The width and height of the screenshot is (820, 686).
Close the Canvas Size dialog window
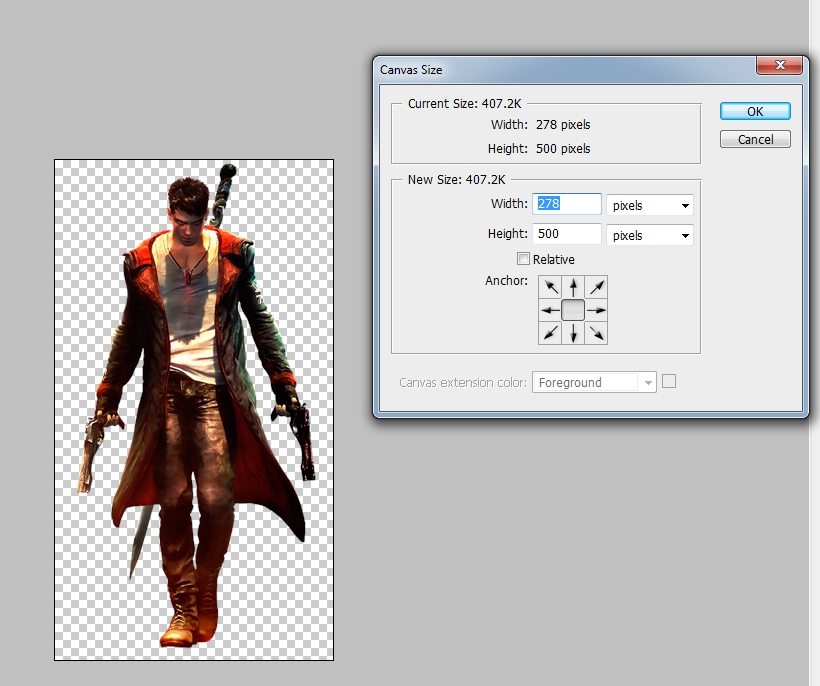[x=780, y=65]
